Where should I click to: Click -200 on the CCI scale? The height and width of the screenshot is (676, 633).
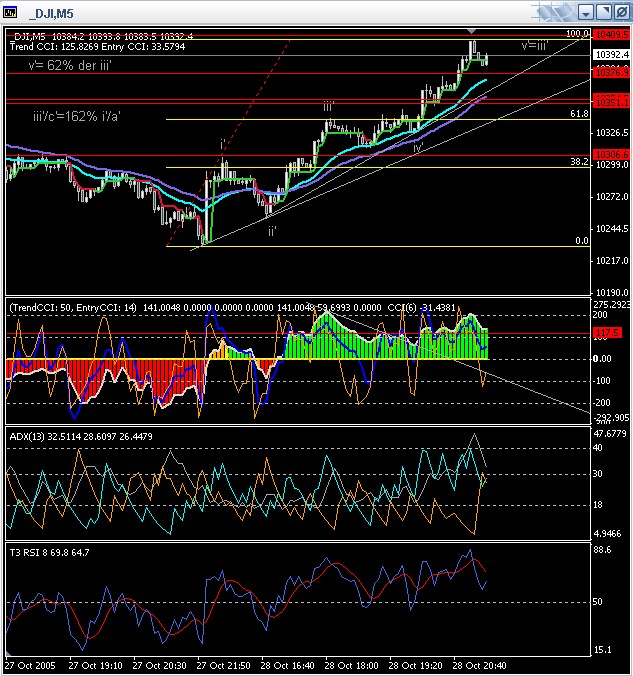point(602,403)
